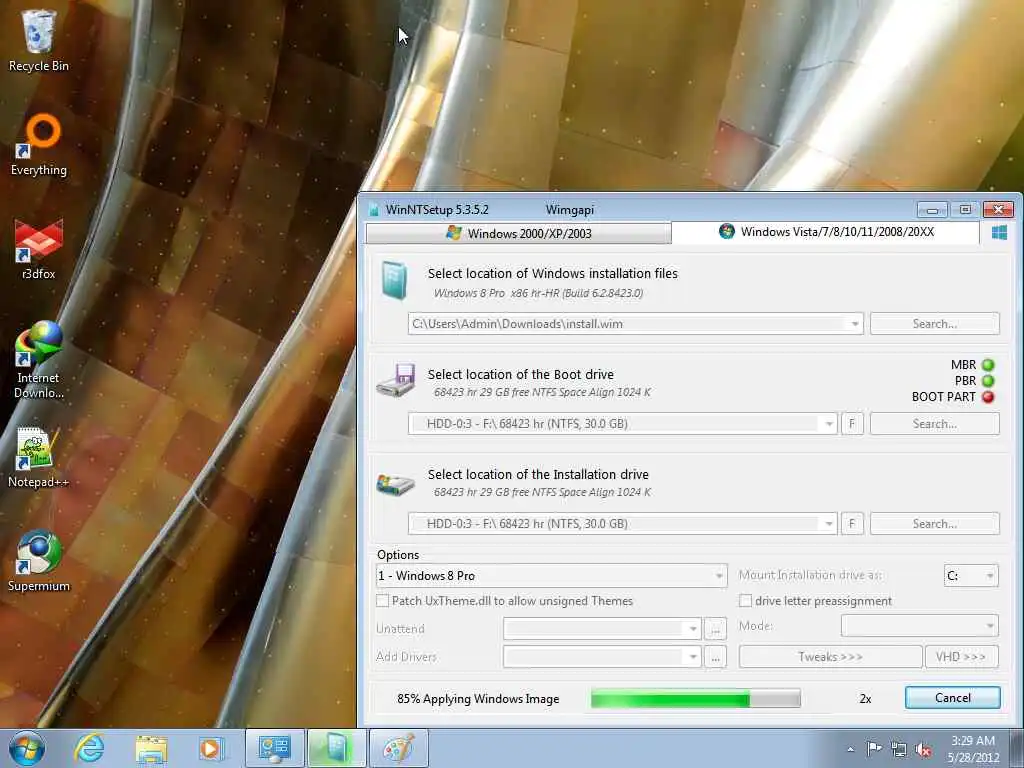The width and height of the screenshot is (1024, 768).
Task: Open the Supermium browser shortcut
Action: 39,562
